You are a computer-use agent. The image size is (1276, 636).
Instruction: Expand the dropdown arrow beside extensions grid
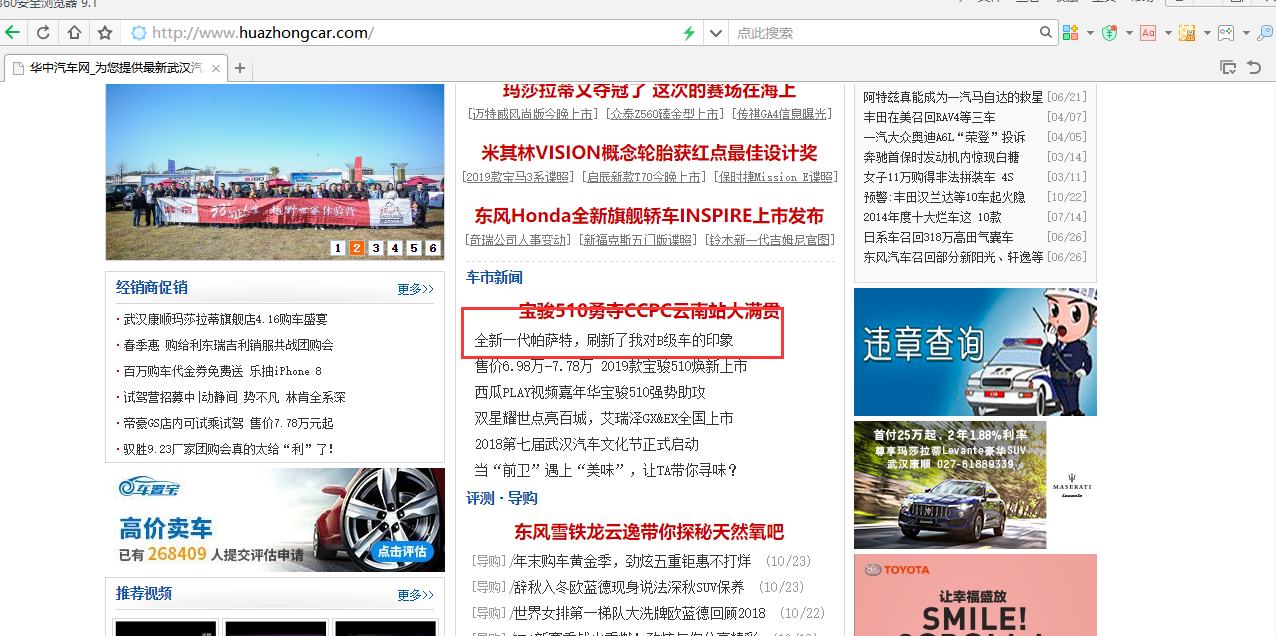(x=1090, y=33)
